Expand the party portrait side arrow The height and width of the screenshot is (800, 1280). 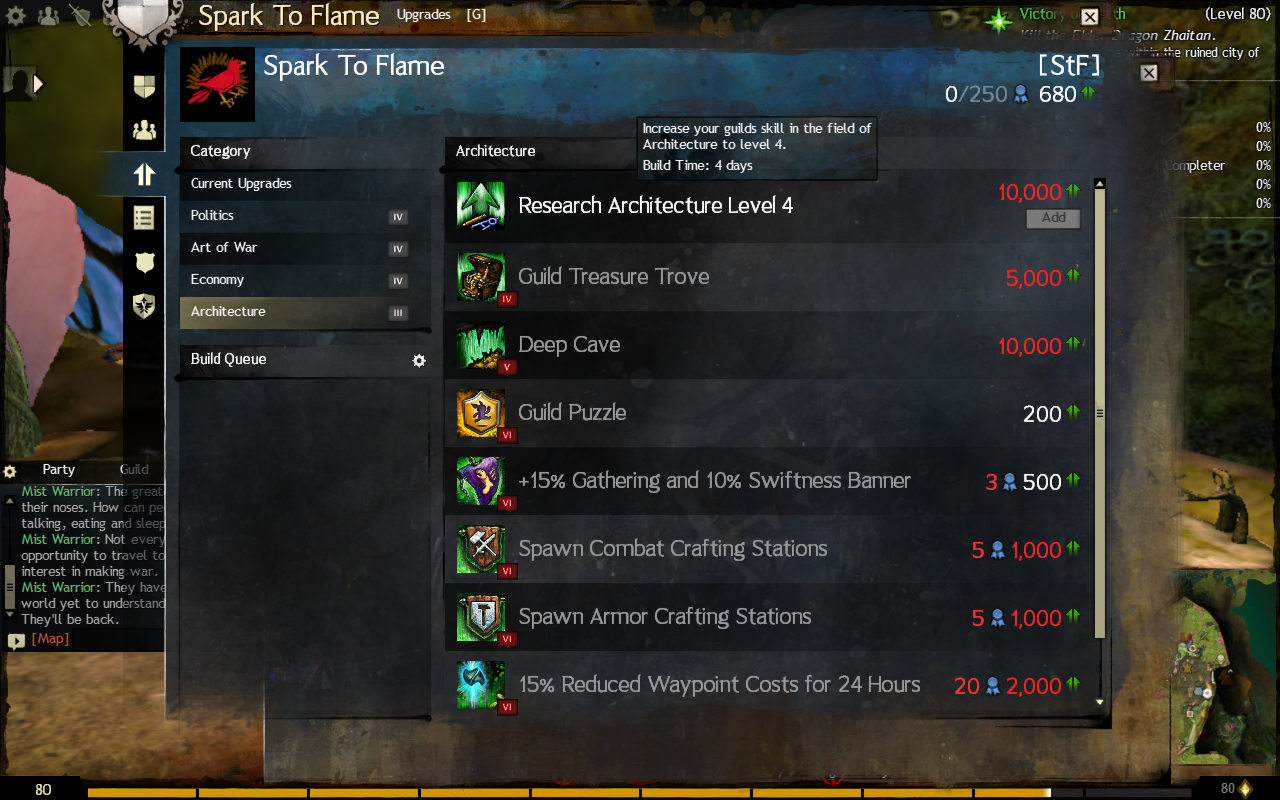(39, 84)
